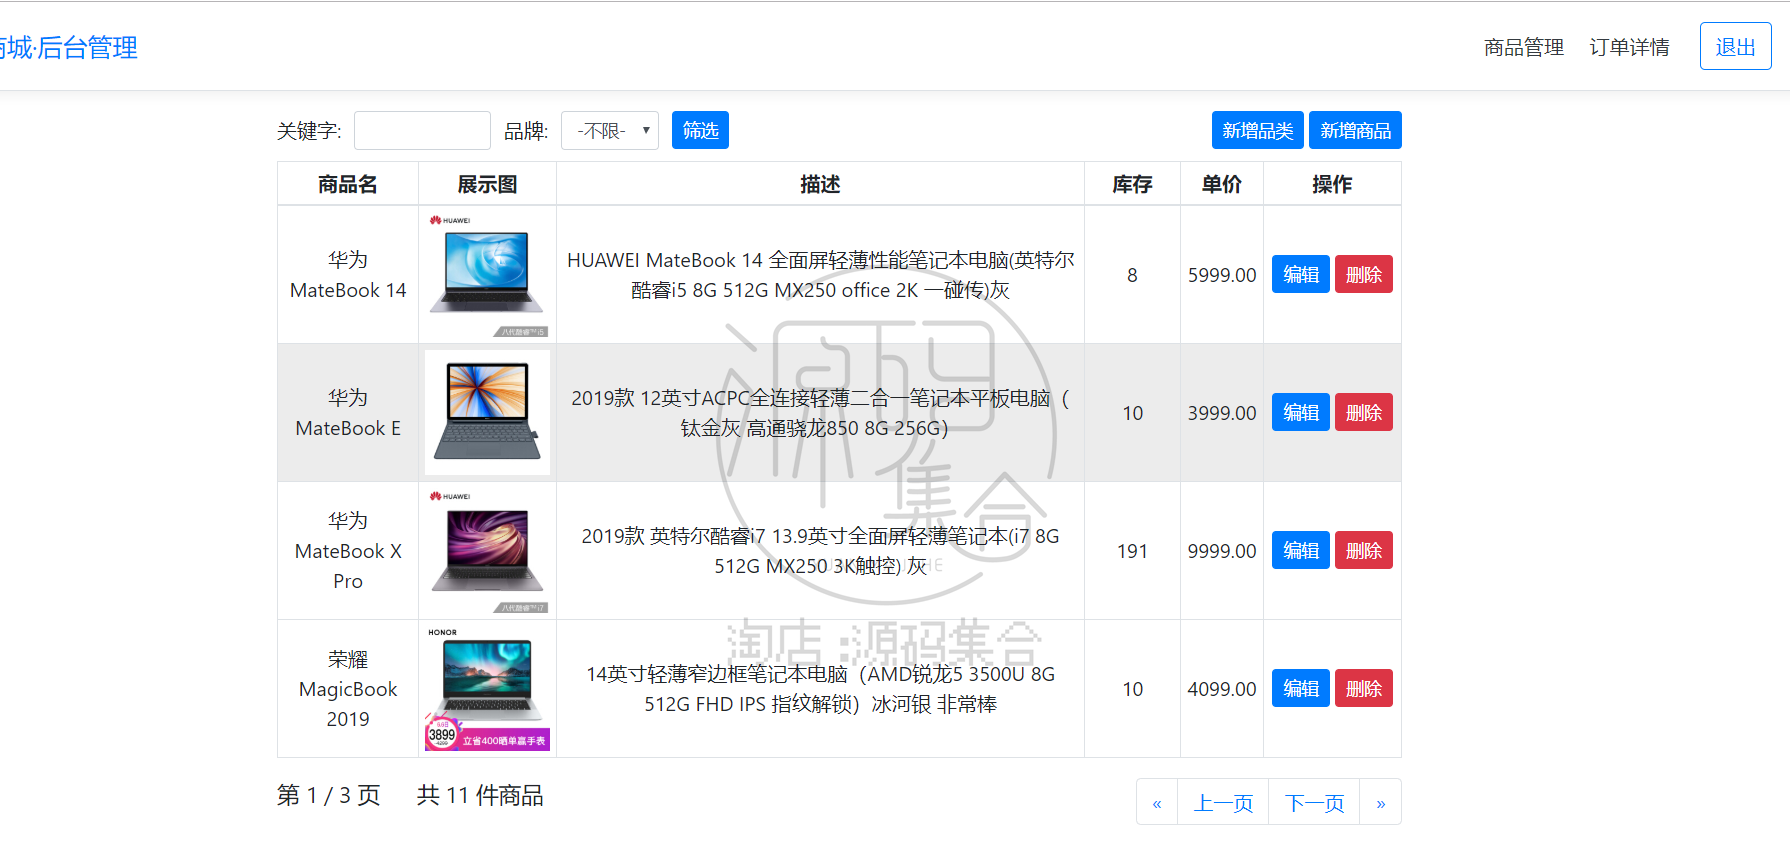Open the MateBook 14 product thumbnail
This screenshot has width=1790, height=858.
(x=487, y=275)
